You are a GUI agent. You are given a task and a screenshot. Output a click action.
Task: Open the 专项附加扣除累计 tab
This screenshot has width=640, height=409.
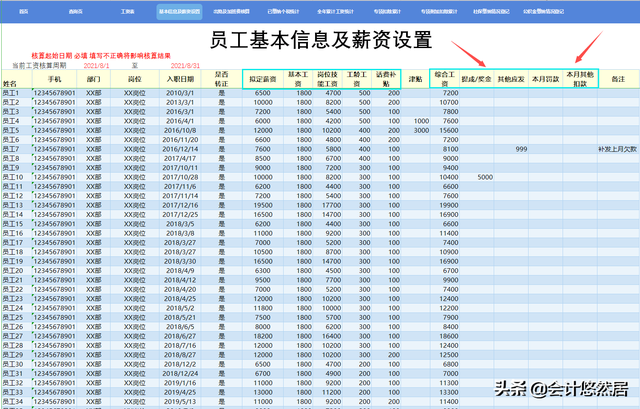439,11
